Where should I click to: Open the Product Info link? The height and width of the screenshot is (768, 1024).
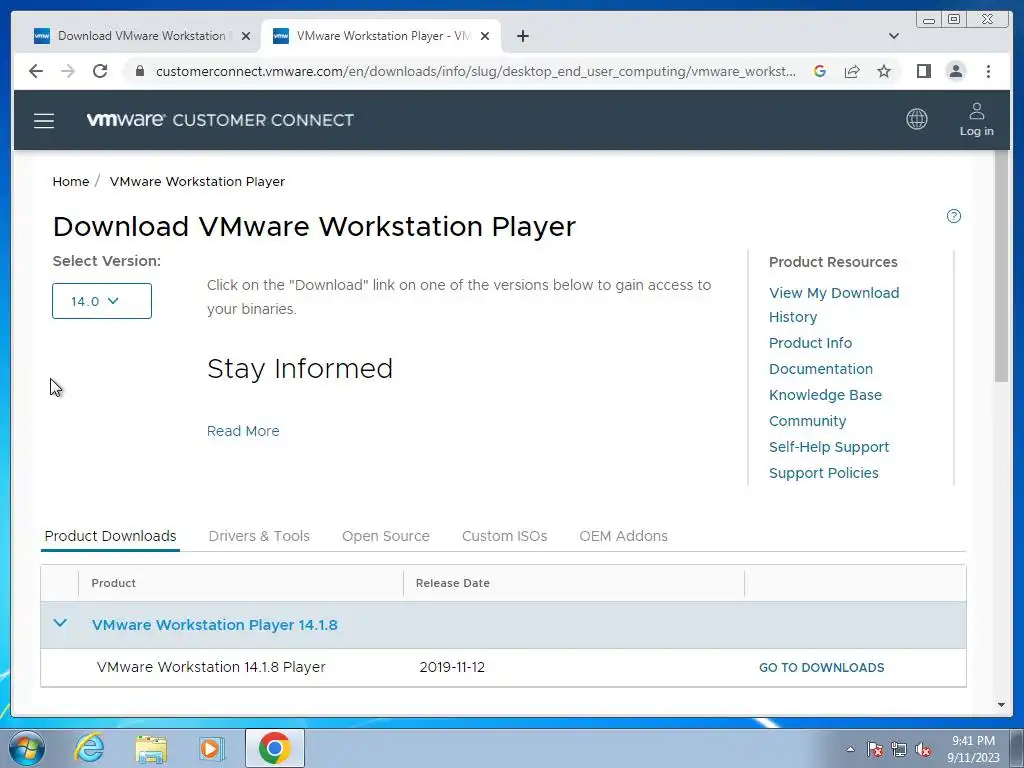810,343
